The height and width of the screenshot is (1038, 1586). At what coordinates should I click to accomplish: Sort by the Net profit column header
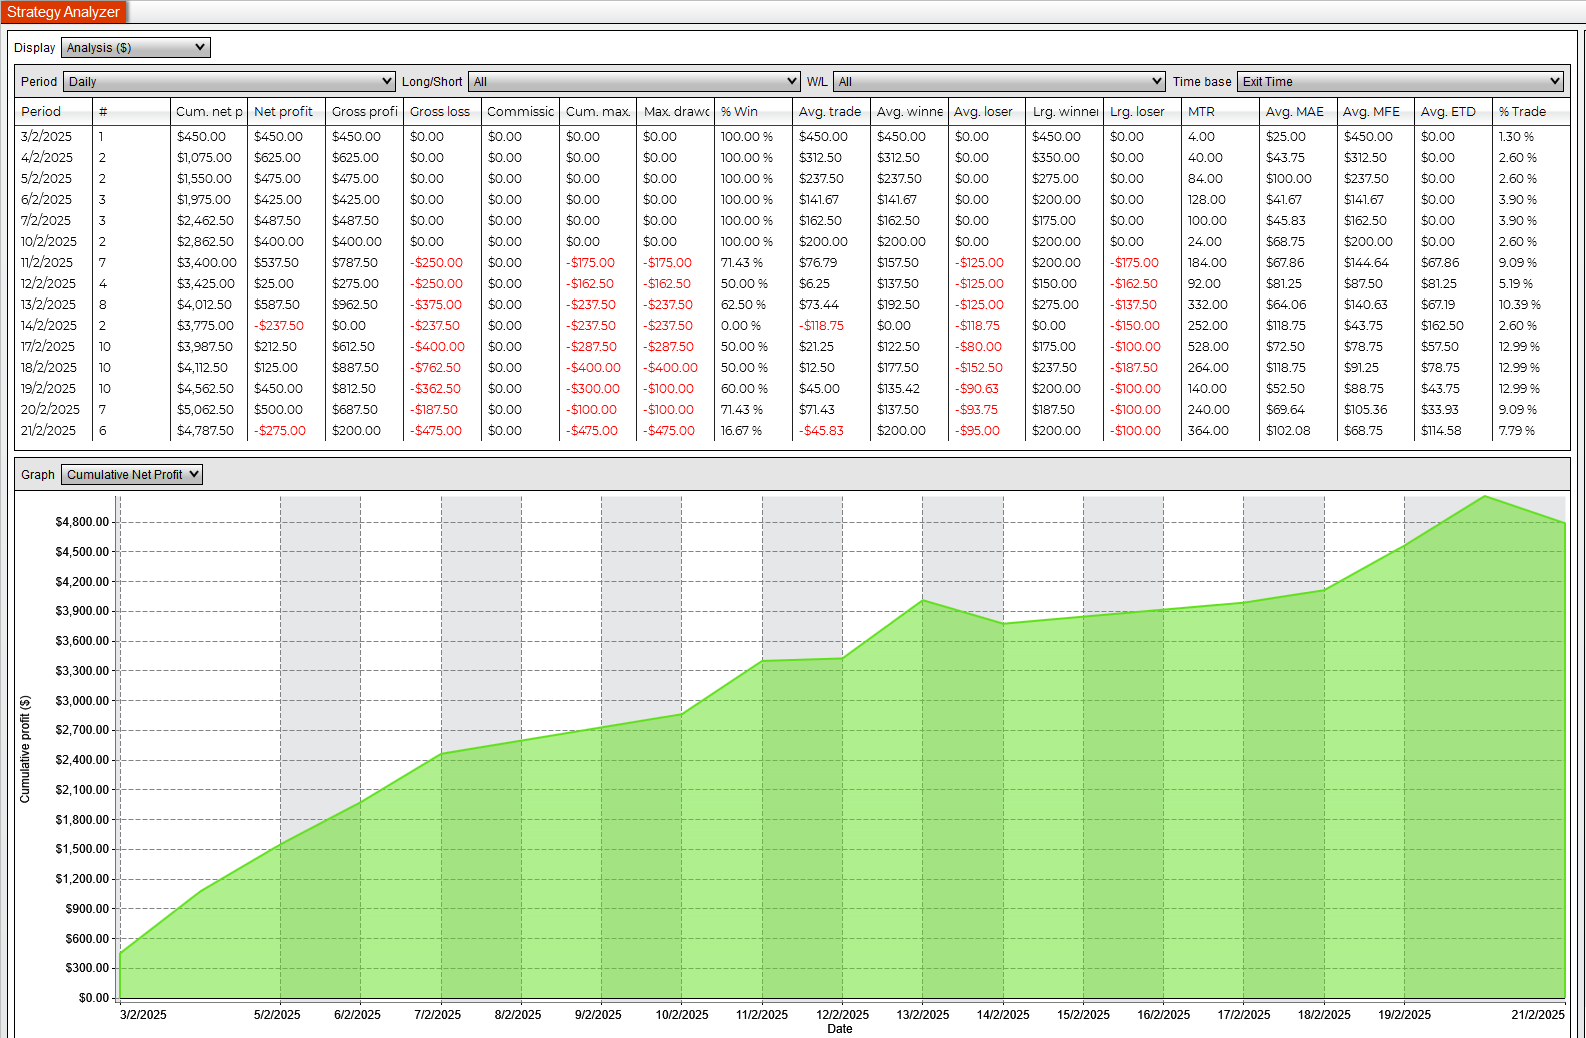pyautogui.click(x=284, y=112)
